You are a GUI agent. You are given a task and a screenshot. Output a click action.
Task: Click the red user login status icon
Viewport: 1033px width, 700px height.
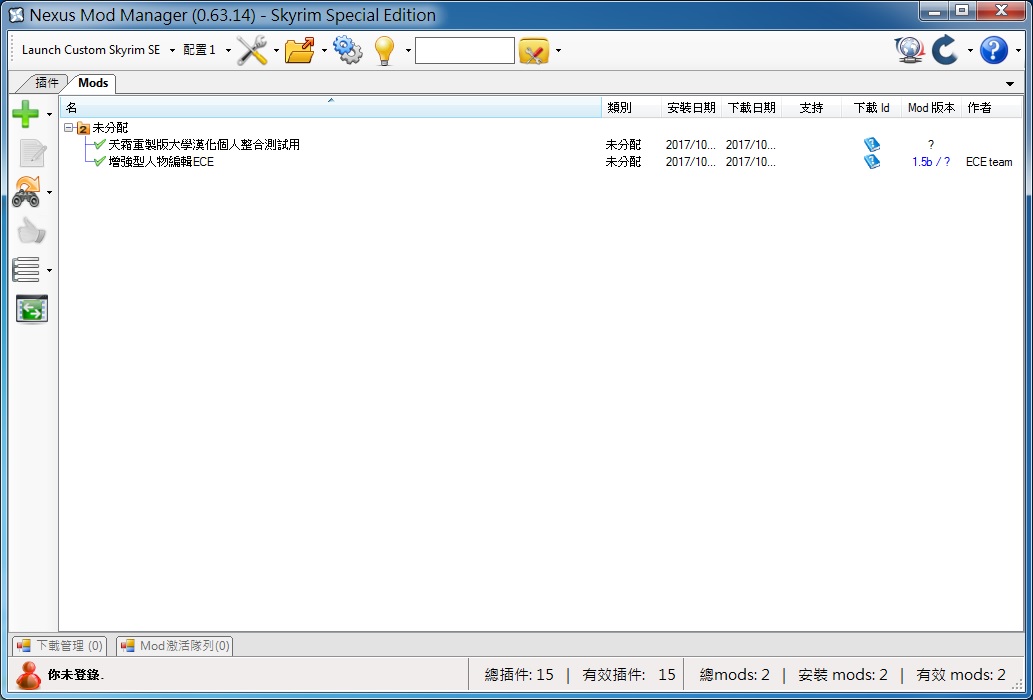(x=28, y=675)
